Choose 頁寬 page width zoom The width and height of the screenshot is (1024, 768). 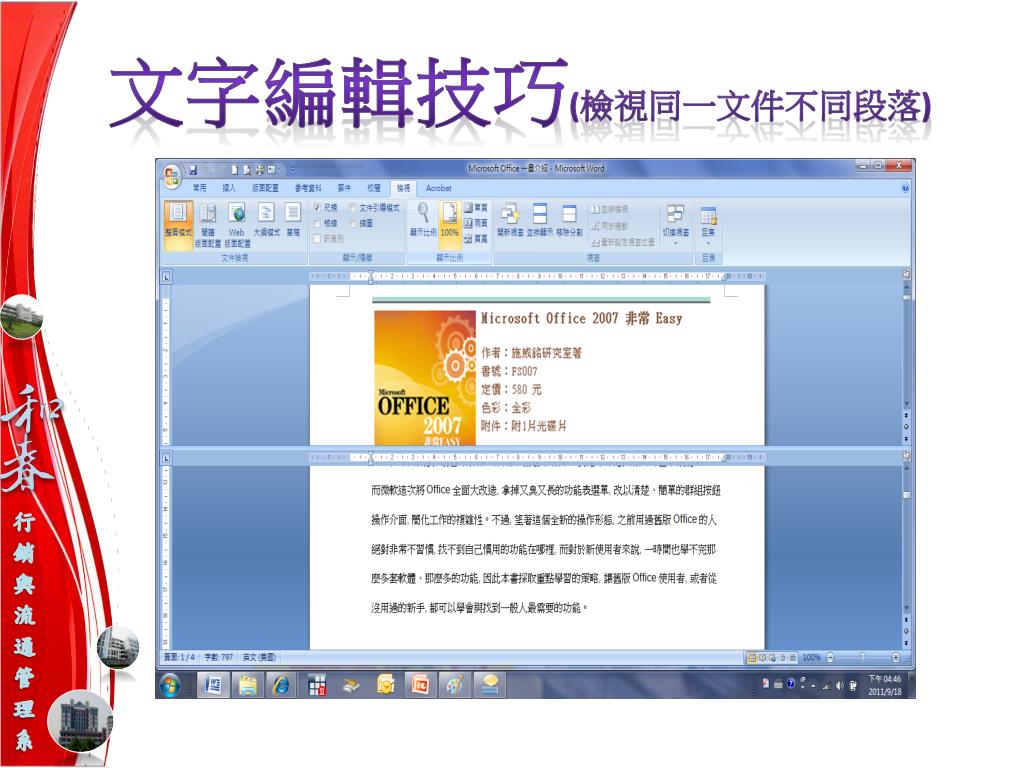(x=476, y=239)
